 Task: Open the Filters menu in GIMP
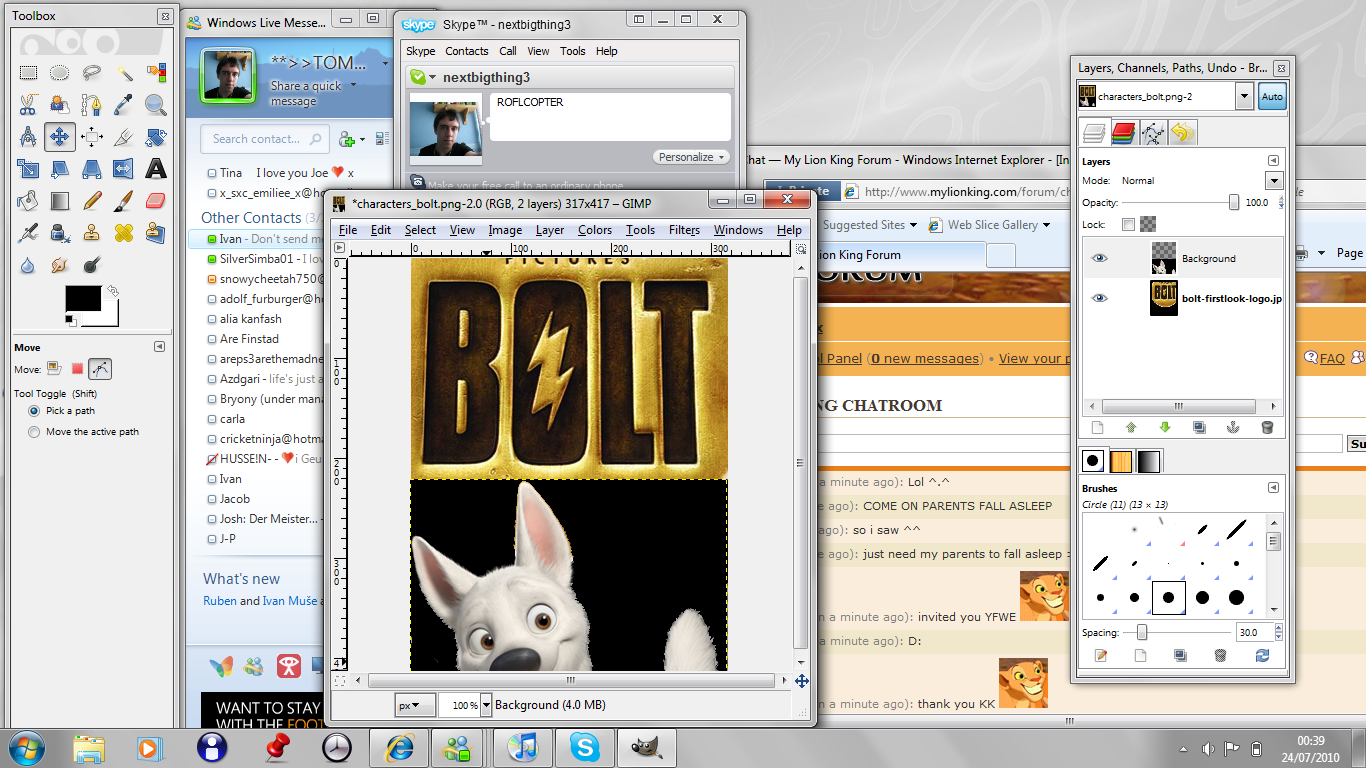(684, 230)
